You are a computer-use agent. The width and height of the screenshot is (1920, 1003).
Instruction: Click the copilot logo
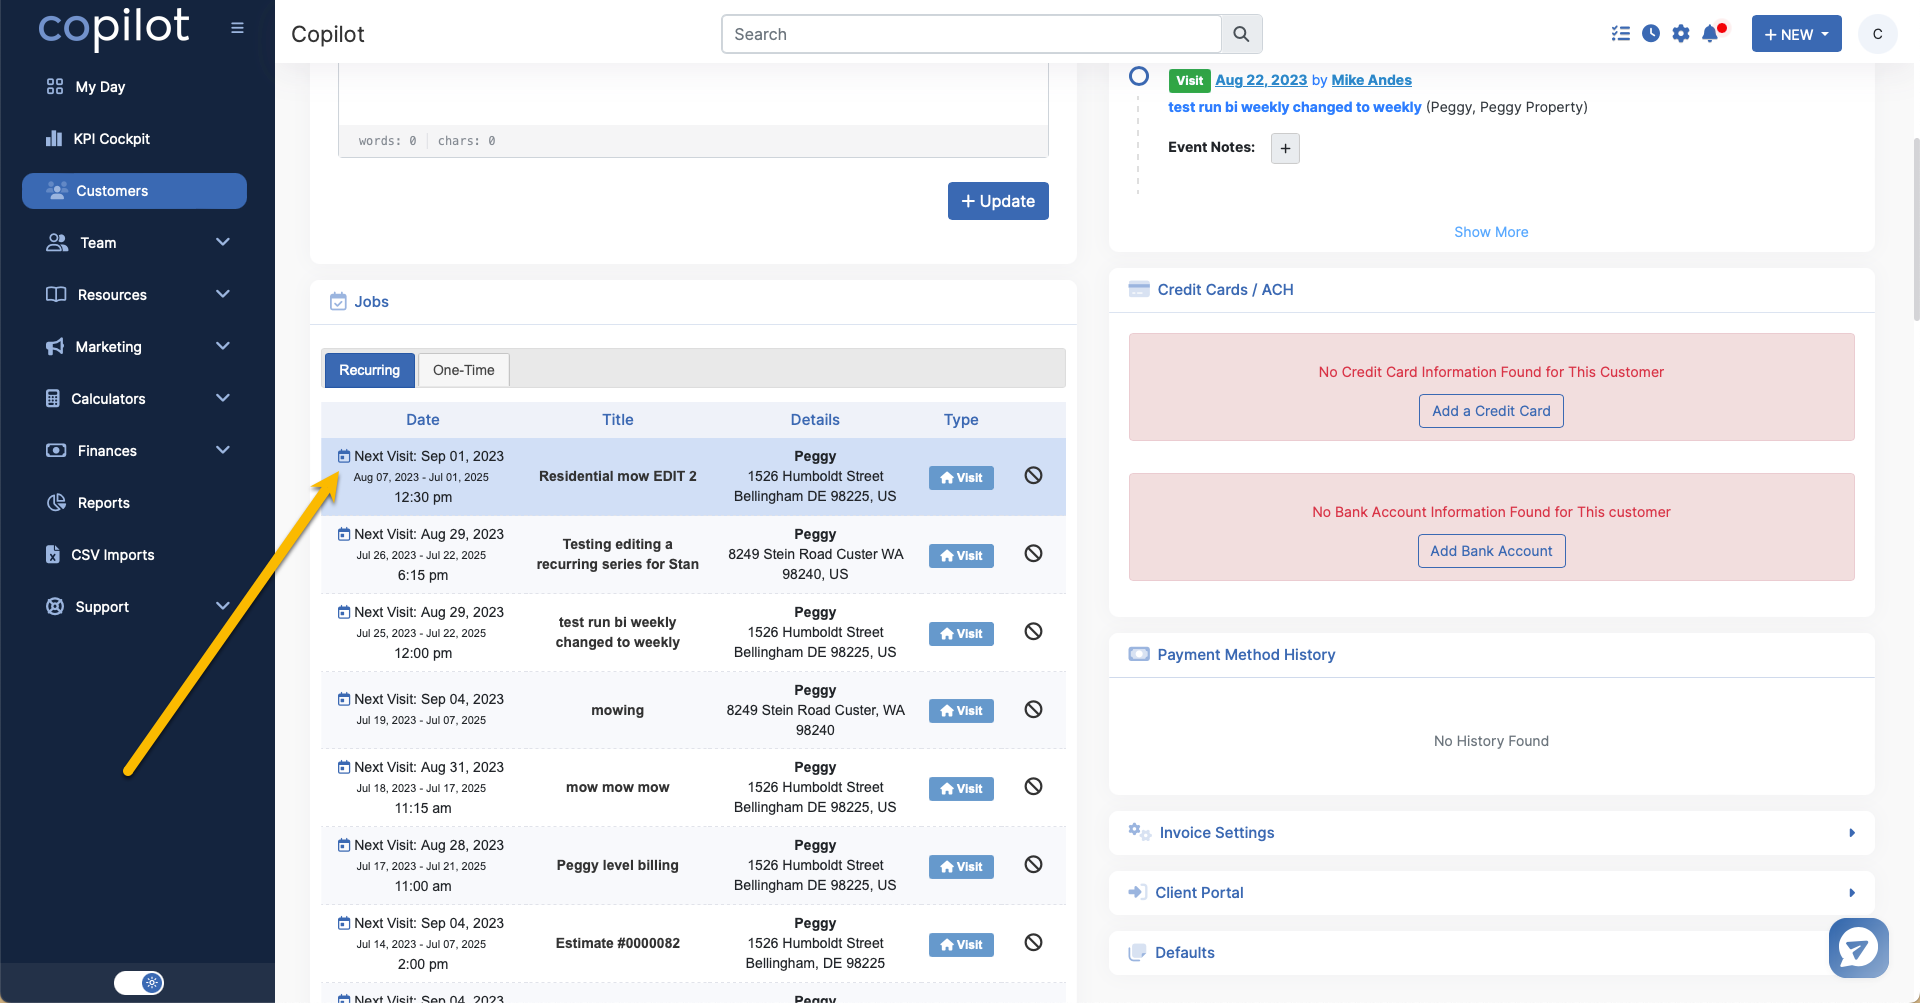114,28
